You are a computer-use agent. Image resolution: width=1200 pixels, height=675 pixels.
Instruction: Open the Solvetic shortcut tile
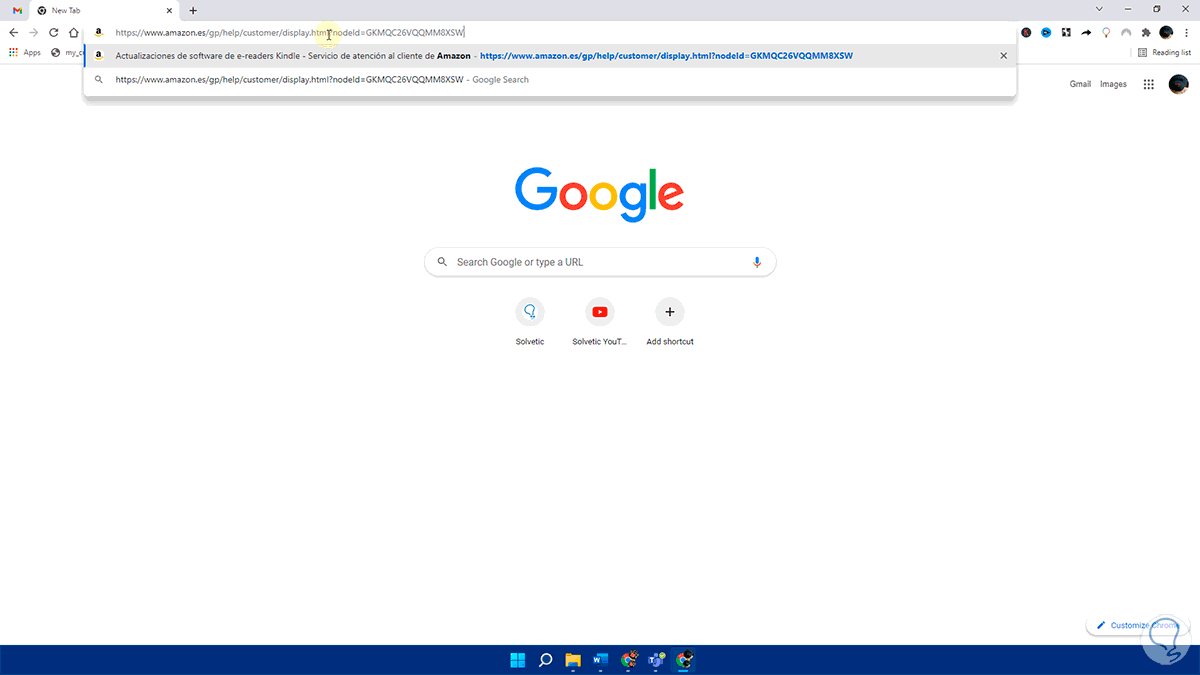(530, 321)
